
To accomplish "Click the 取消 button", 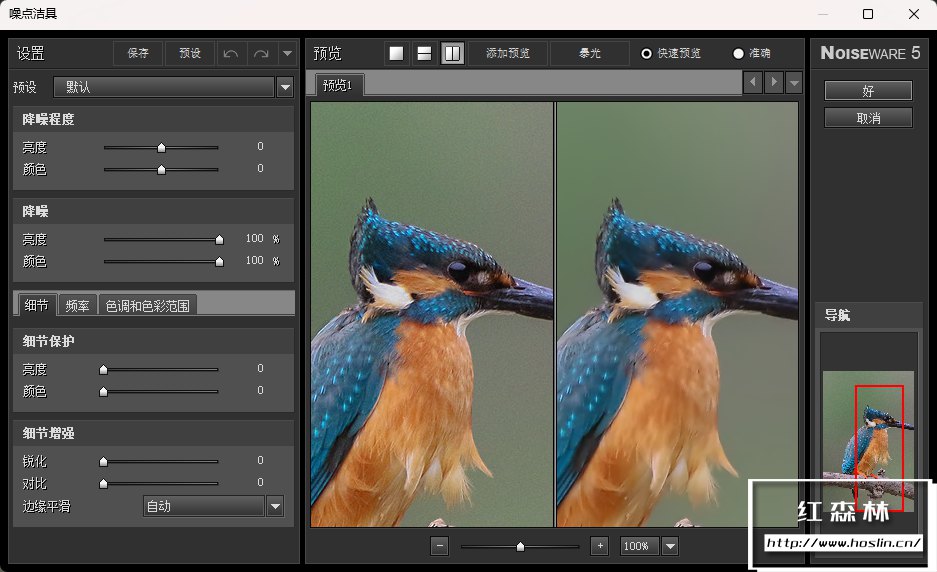I will pyautogui.click(x=868, y=118).
